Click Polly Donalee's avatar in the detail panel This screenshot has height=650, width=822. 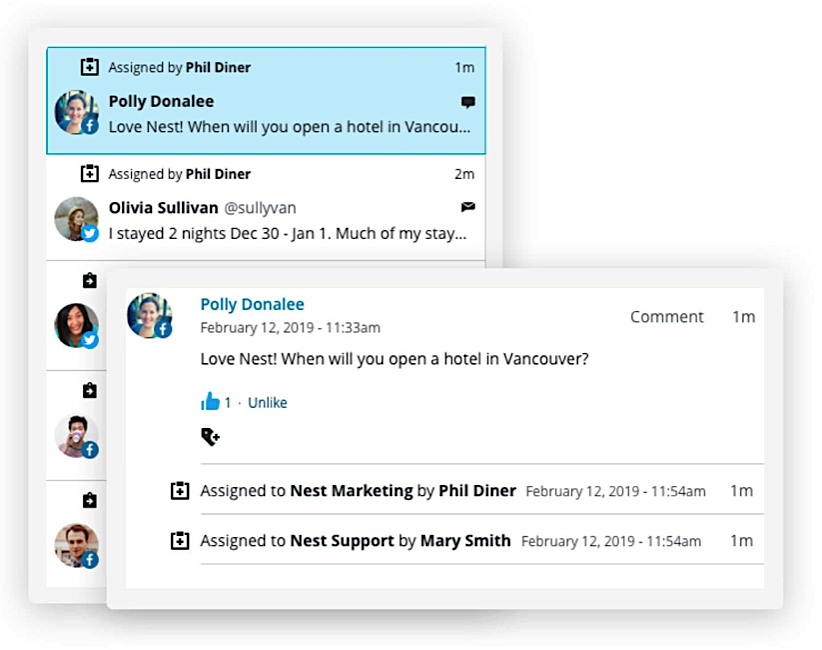pyautogui.click(x=149, y=315)
